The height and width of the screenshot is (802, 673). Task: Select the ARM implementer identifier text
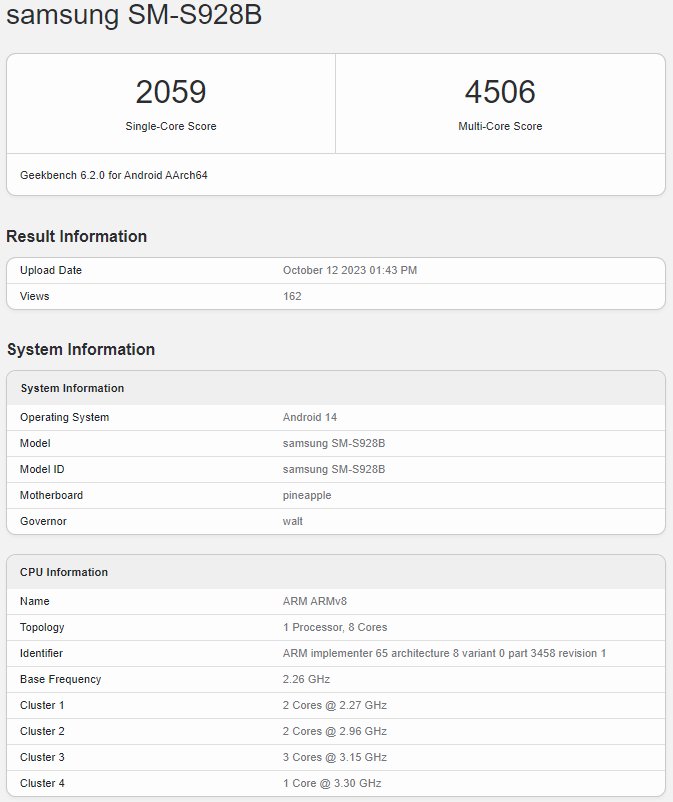[x=444, y=654]
